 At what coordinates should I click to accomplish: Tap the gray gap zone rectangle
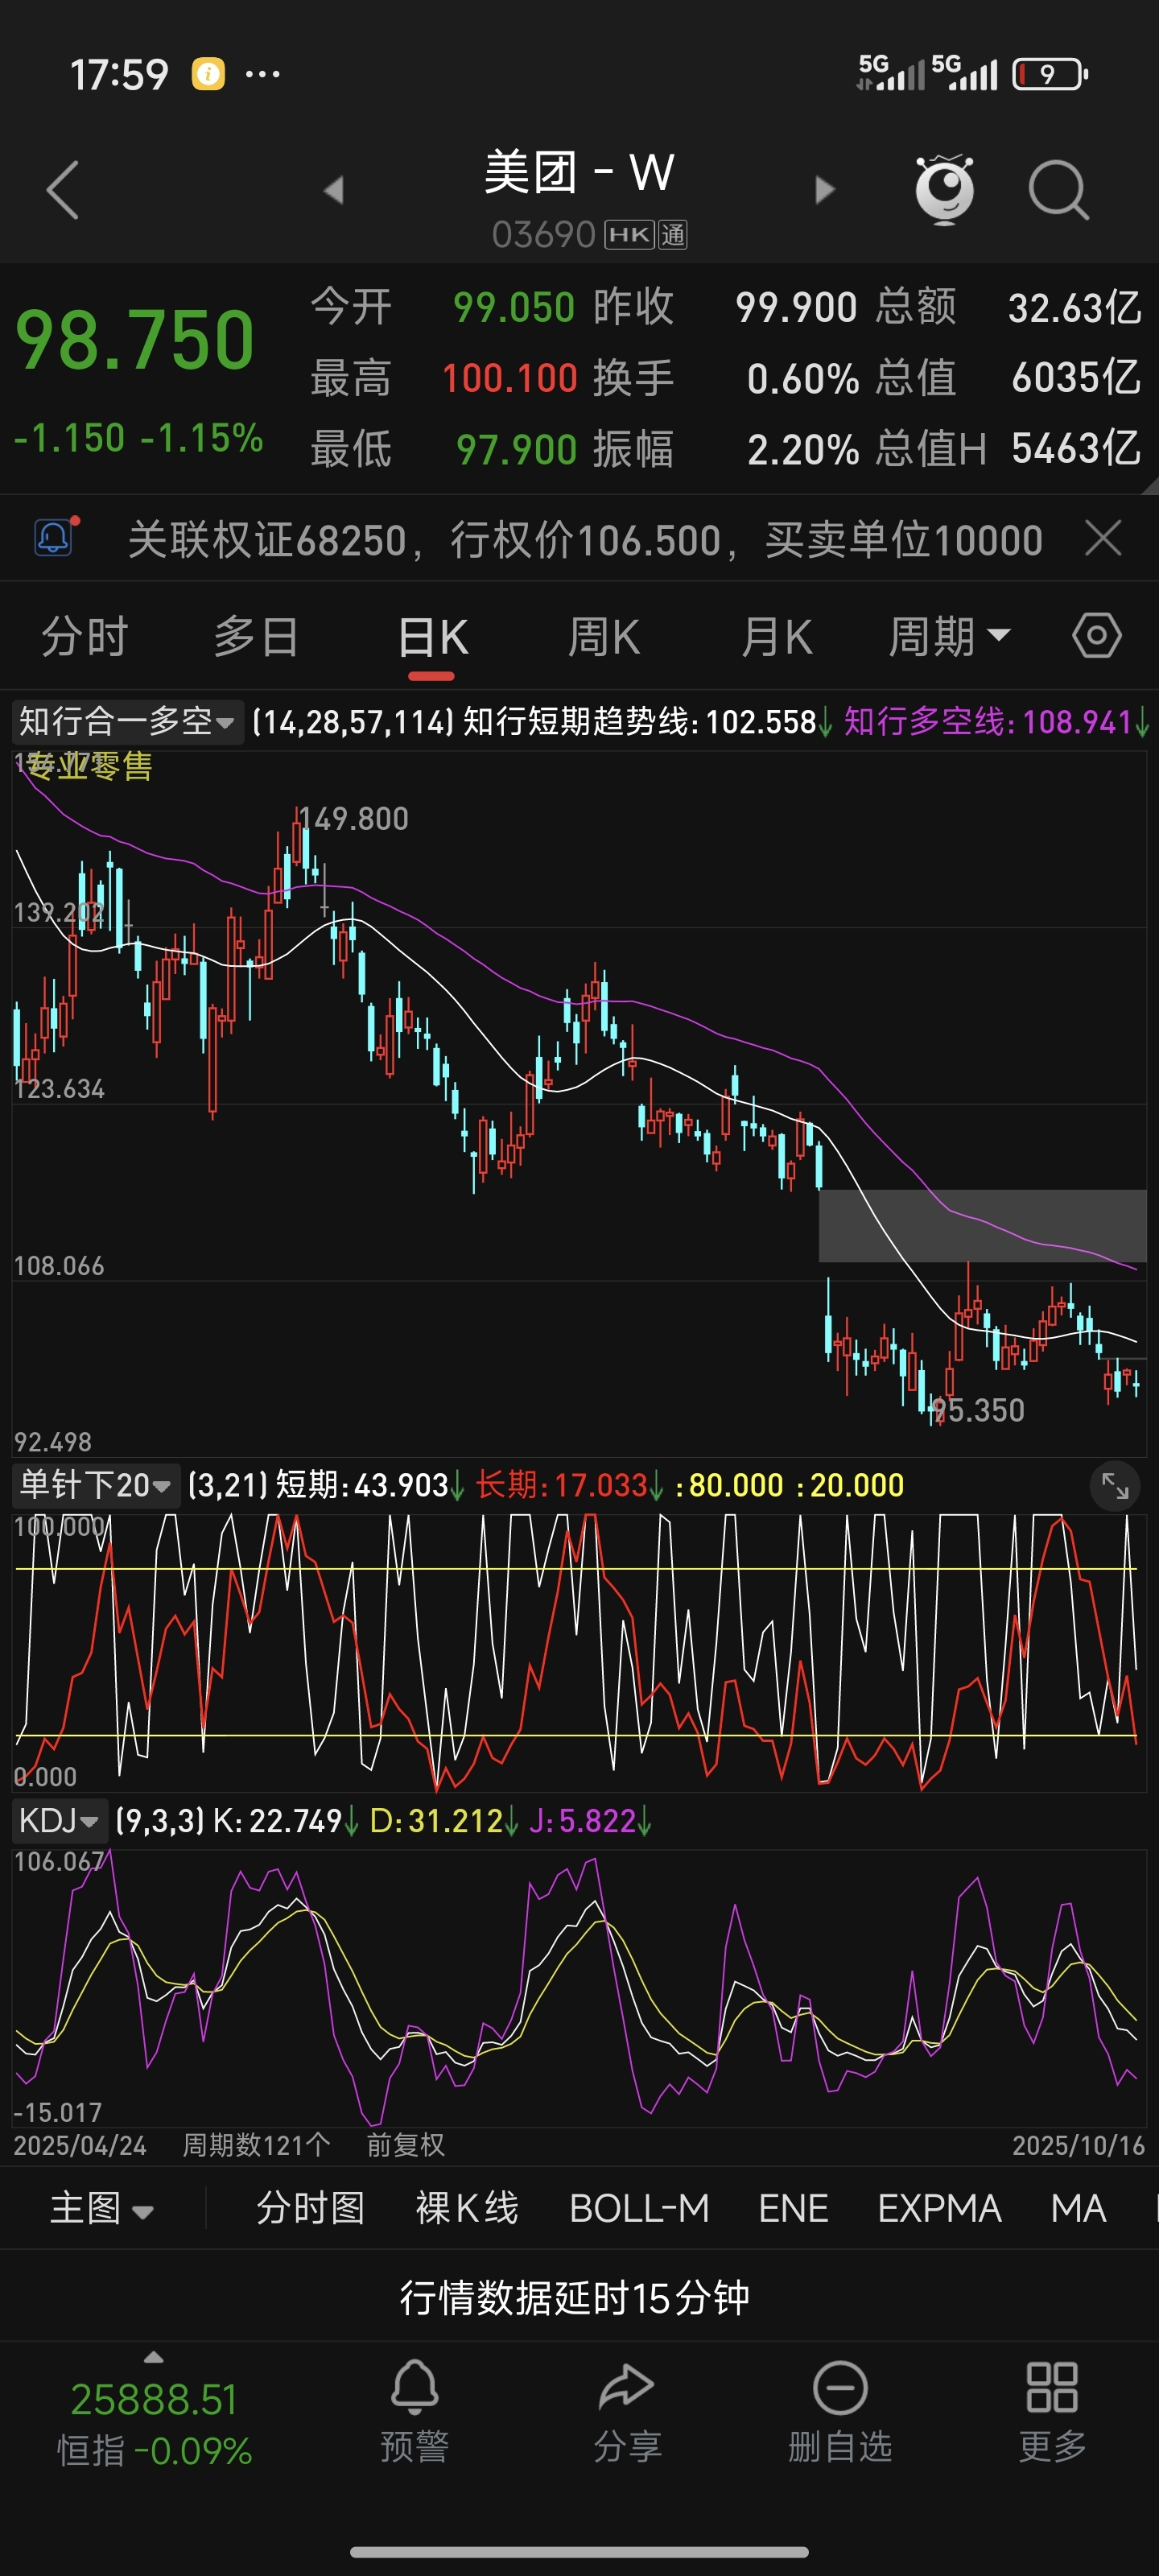(x=982, y=1225)
